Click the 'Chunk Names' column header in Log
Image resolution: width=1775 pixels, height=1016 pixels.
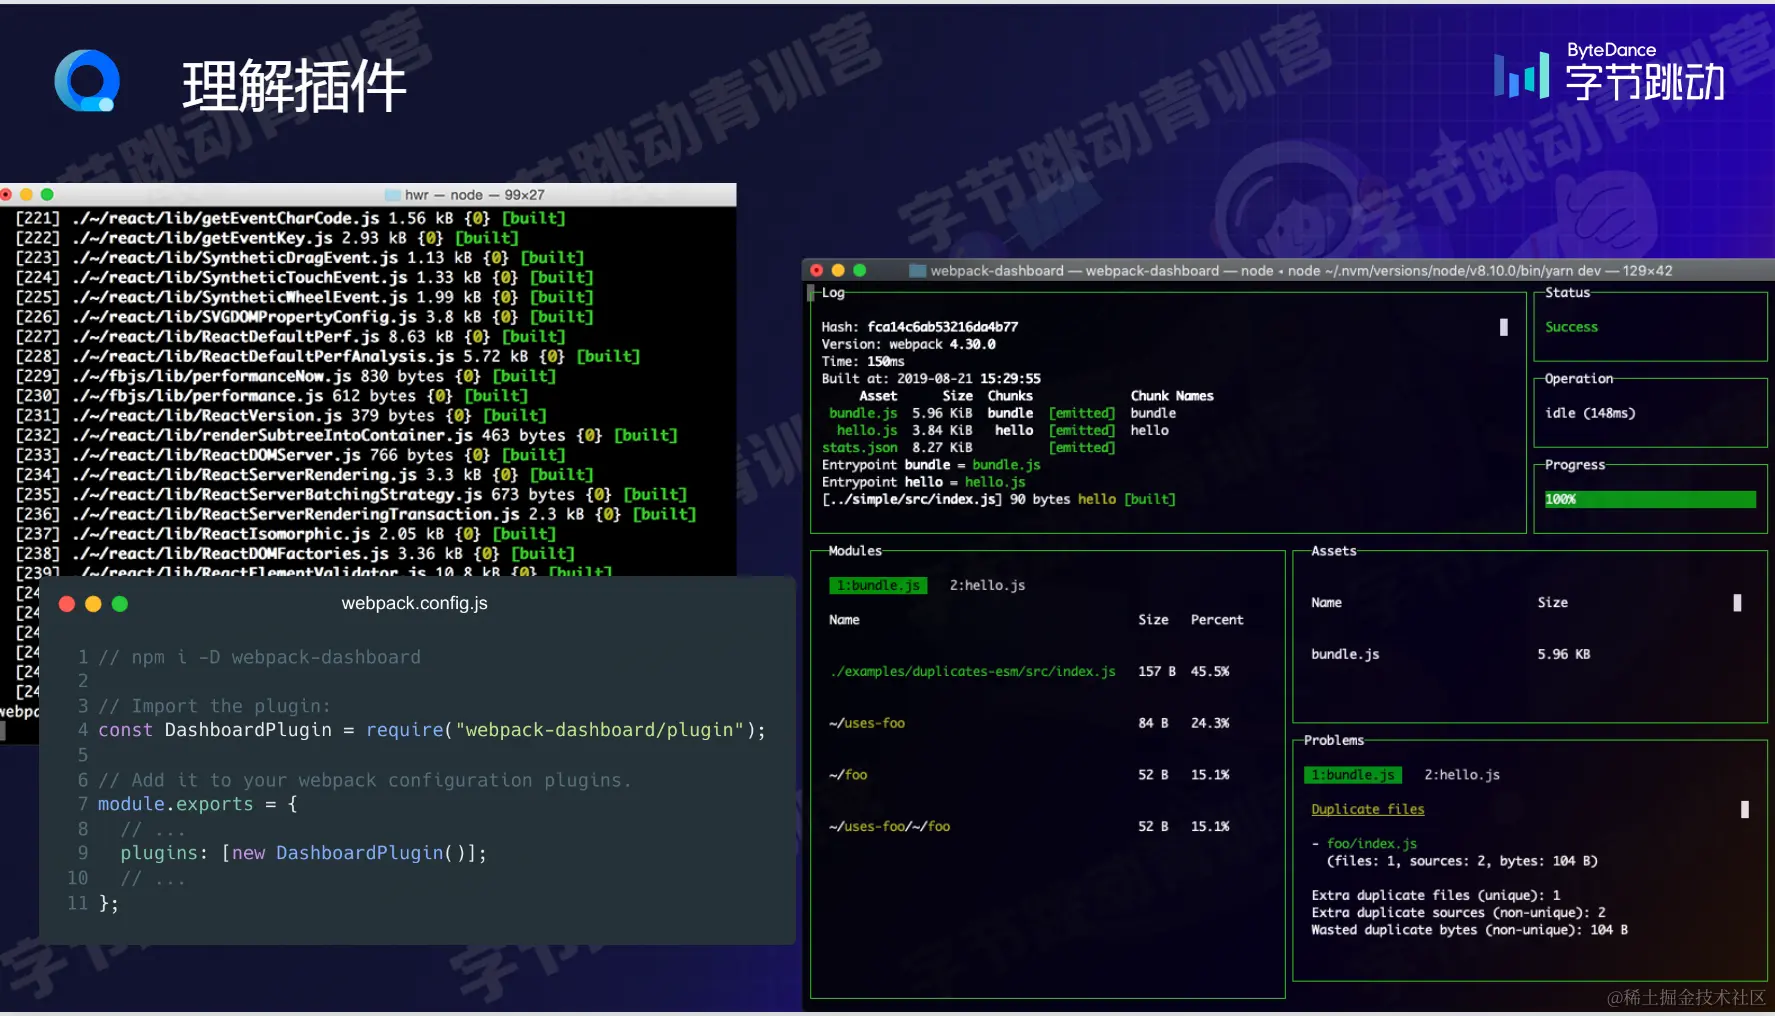(1172, 396)
